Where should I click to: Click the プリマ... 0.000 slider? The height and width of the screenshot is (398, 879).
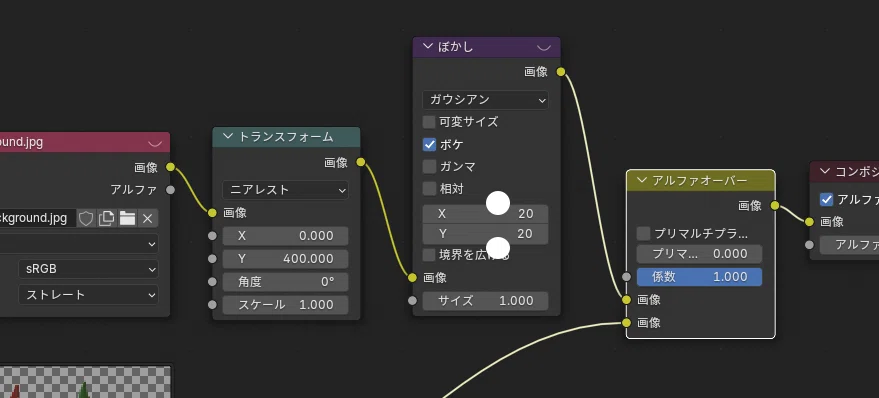(699, 254)
